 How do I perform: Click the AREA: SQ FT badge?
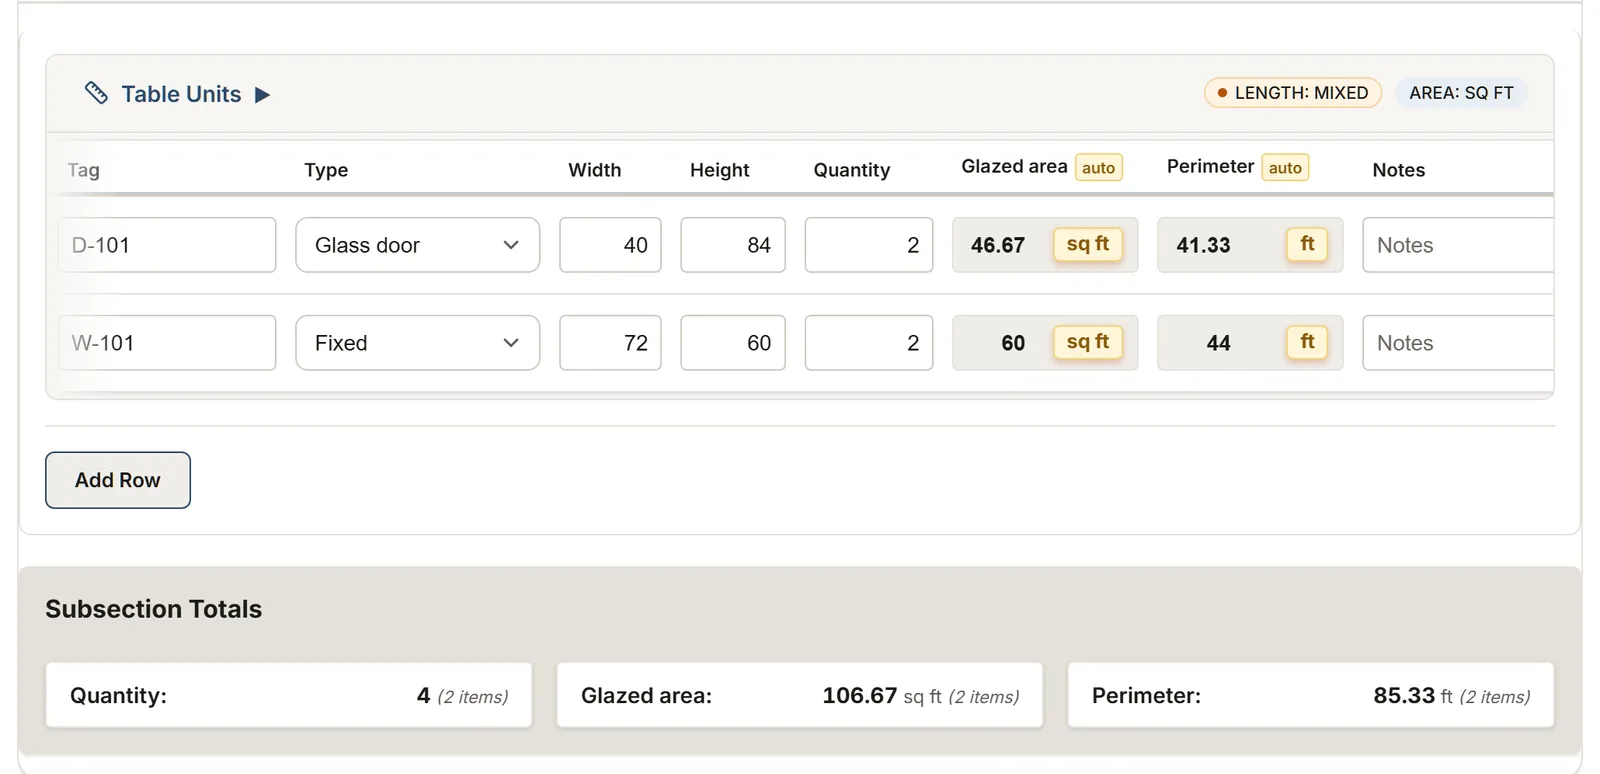pos(1461,93)
